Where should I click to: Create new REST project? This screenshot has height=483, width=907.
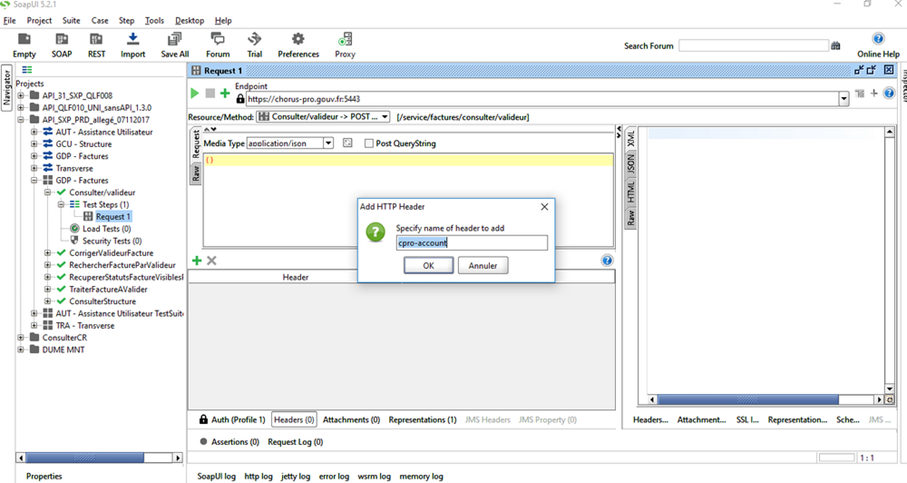coord(96,45)
